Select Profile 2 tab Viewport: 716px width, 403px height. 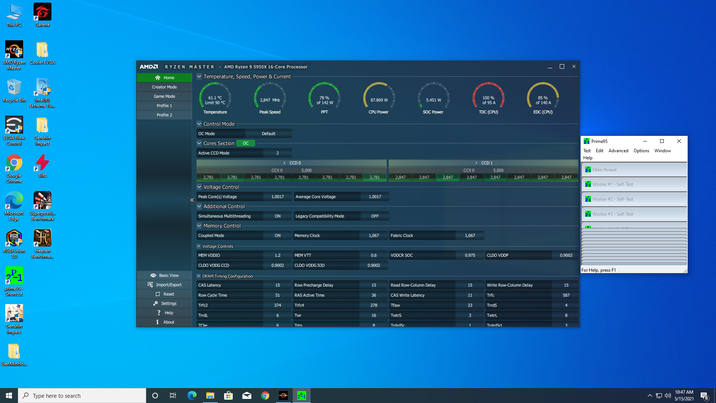164,115
